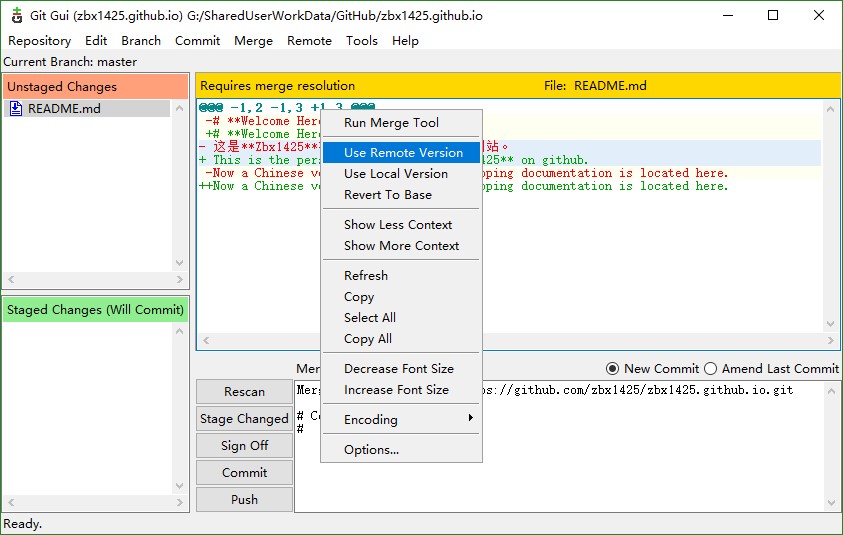
Task: Open the Branch menu
Action: [141, 41]
